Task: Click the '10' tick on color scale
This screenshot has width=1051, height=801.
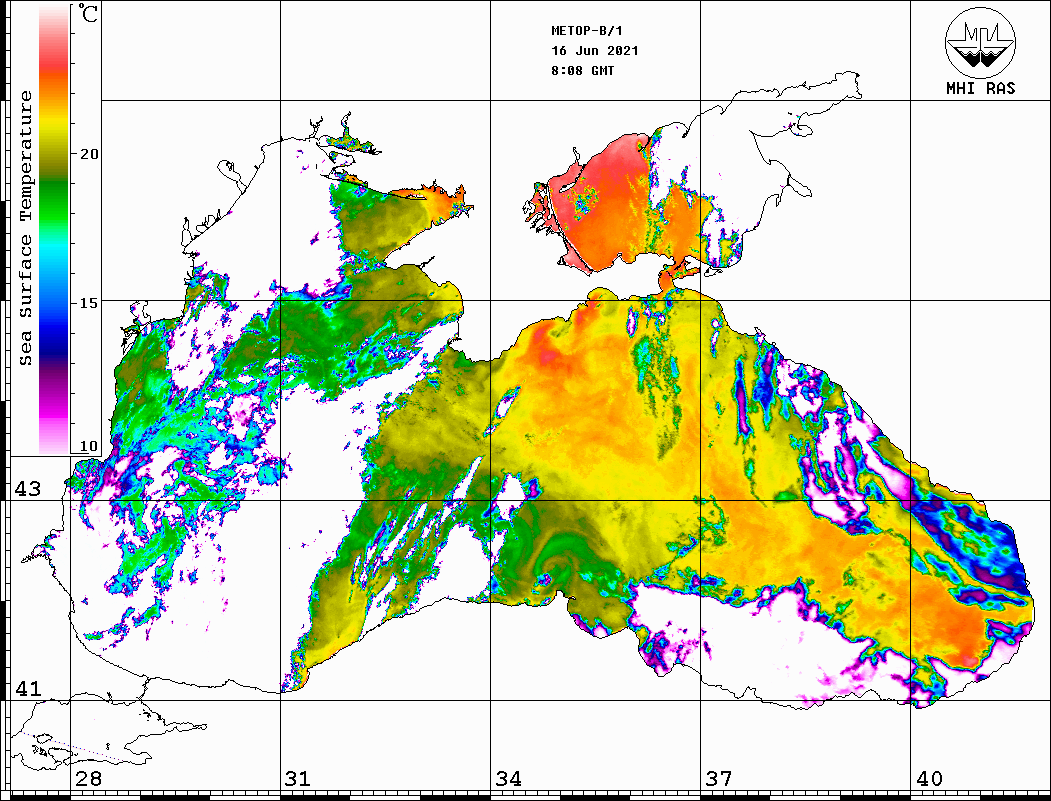Action: [x=89, y=446]
